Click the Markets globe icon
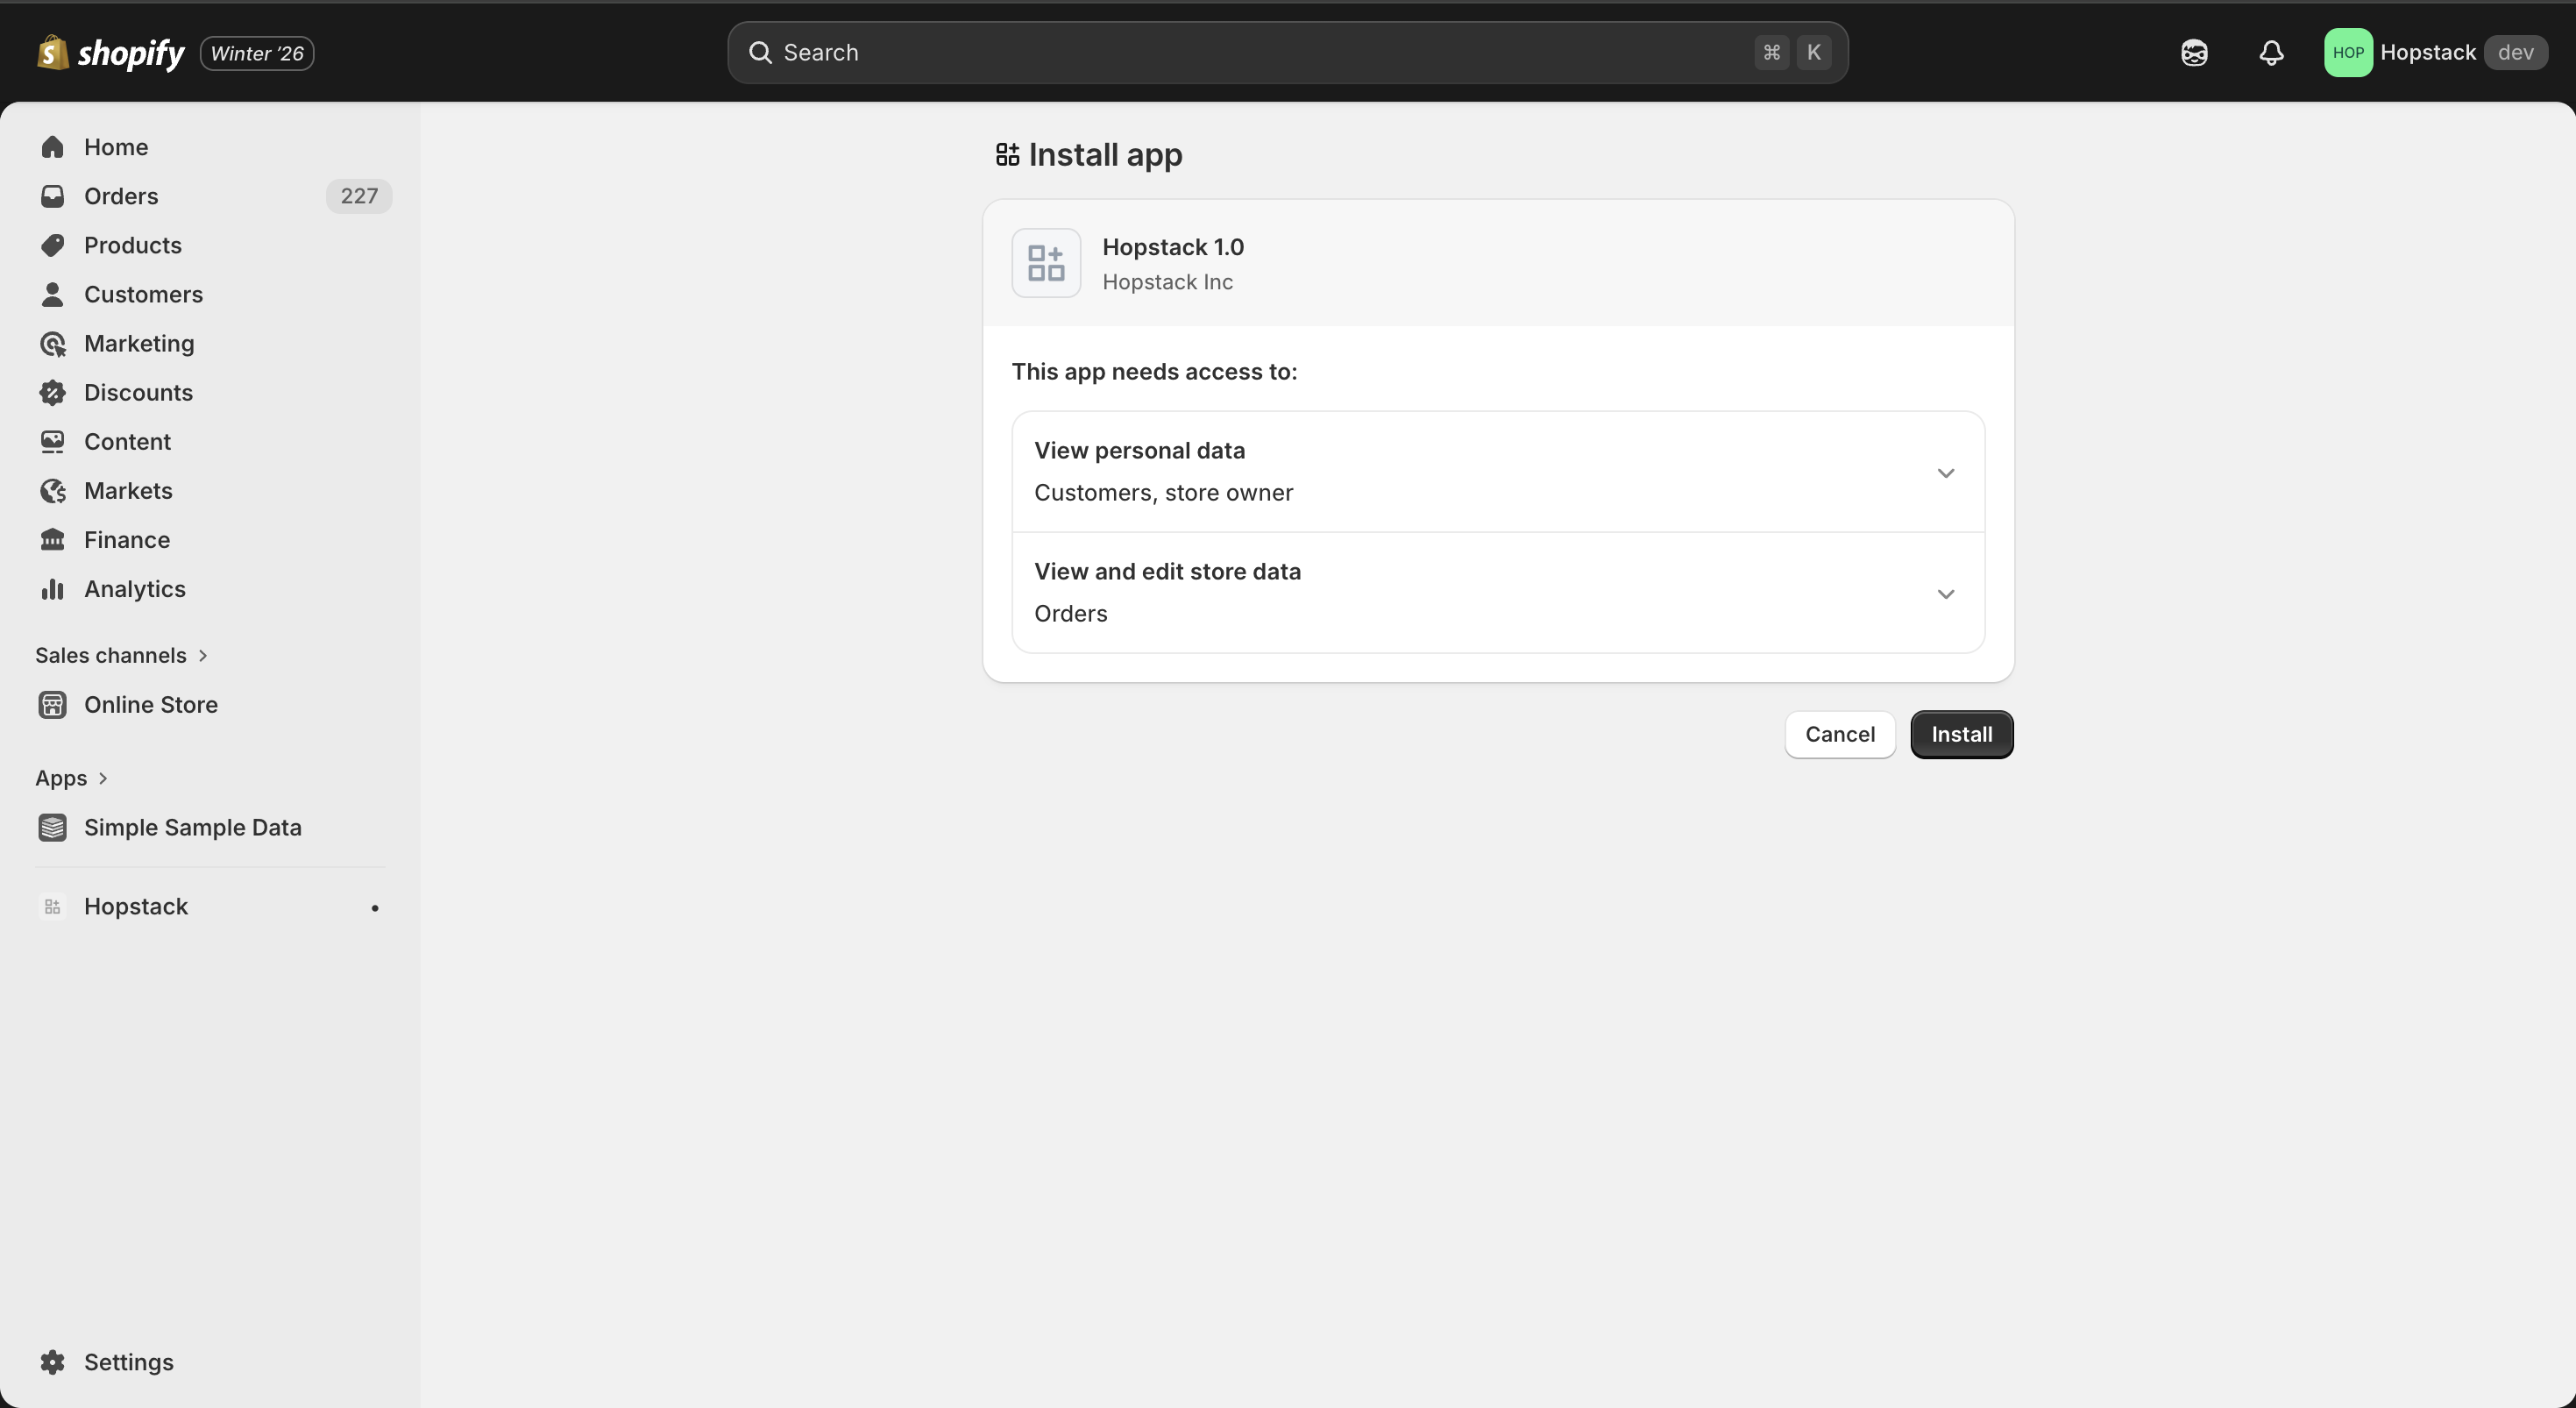Viewport: 2576px width, 1408px height. coord(53,491)
